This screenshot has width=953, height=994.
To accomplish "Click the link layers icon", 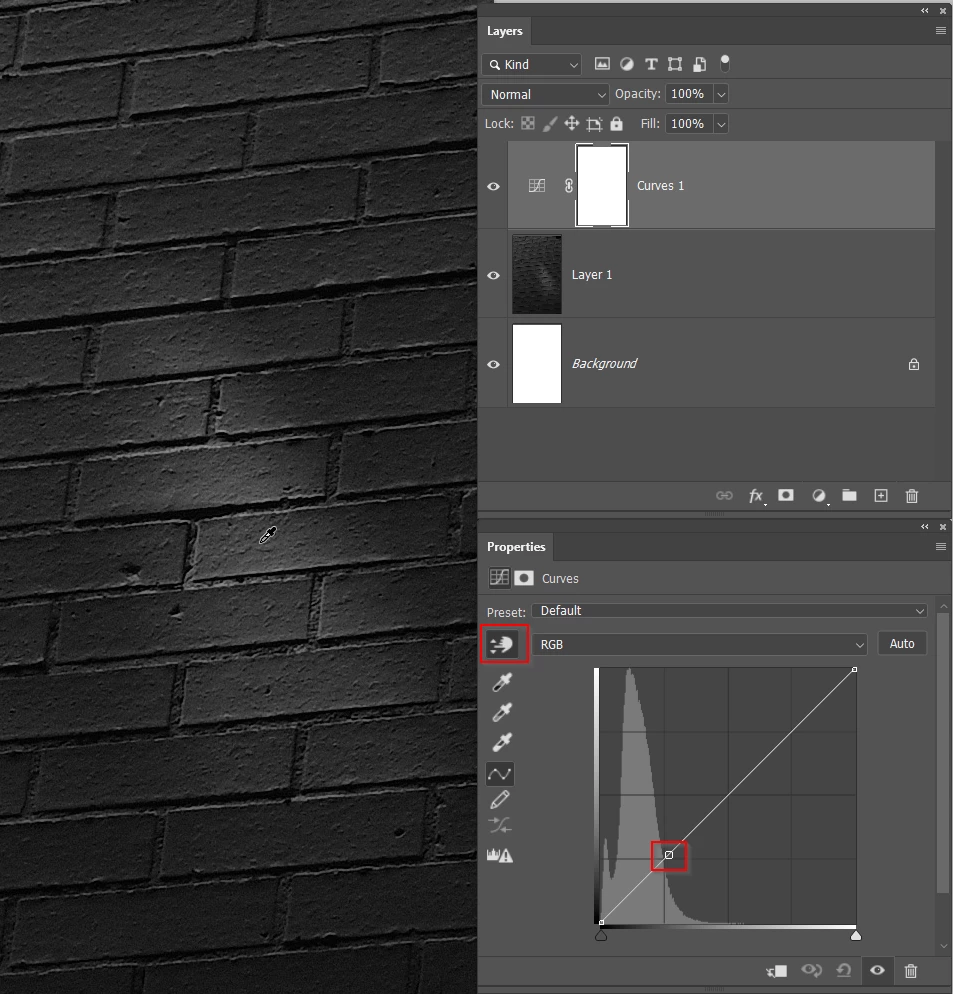I will point(724,496).
